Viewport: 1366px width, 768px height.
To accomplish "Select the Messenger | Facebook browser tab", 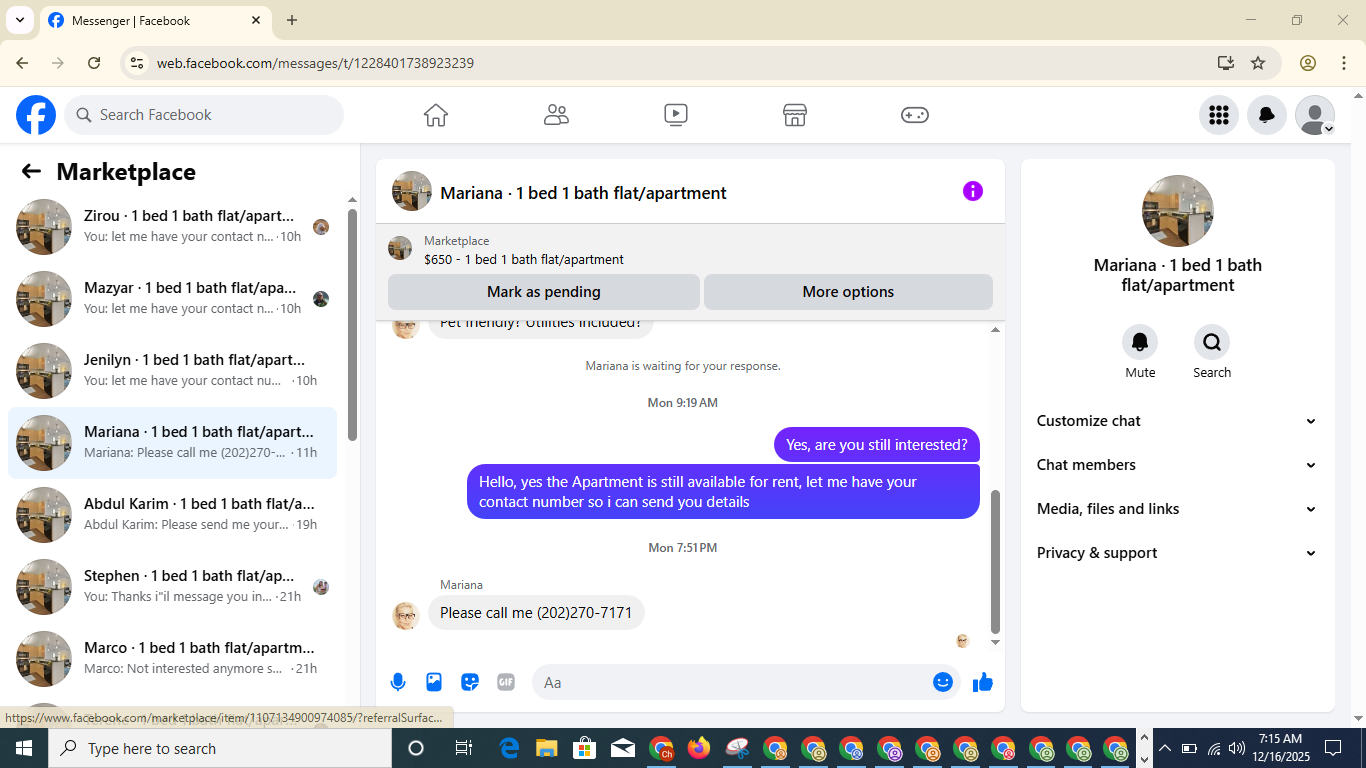I will pyautogui.click(x=155, y=21).
